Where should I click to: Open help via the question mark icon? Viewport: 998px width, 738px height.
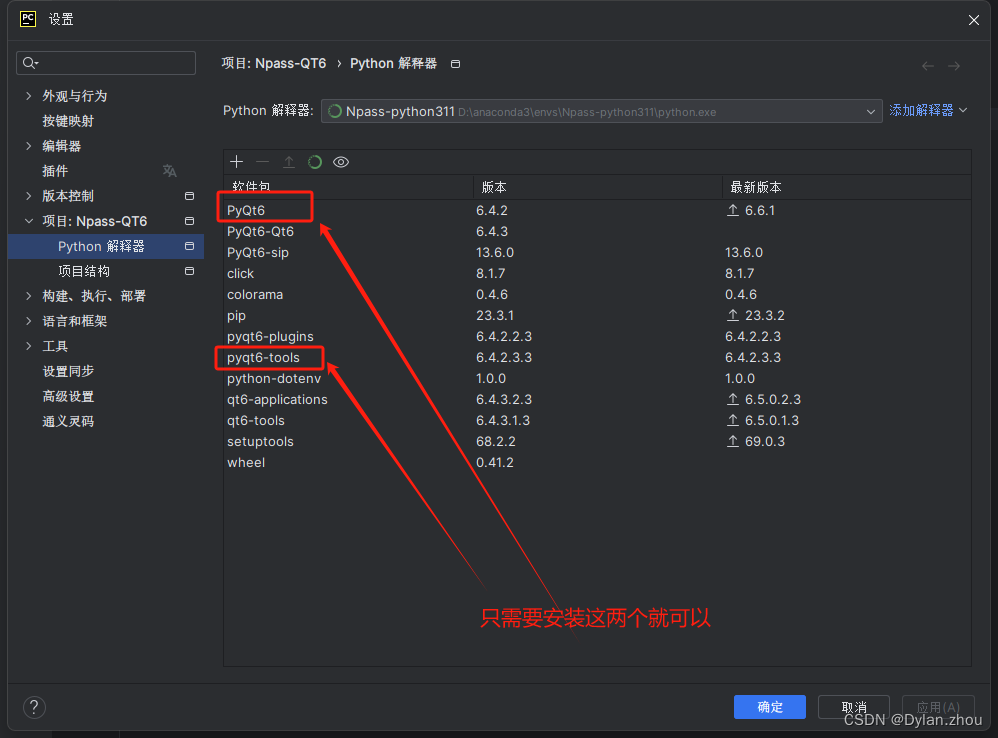tap(33, 707)
